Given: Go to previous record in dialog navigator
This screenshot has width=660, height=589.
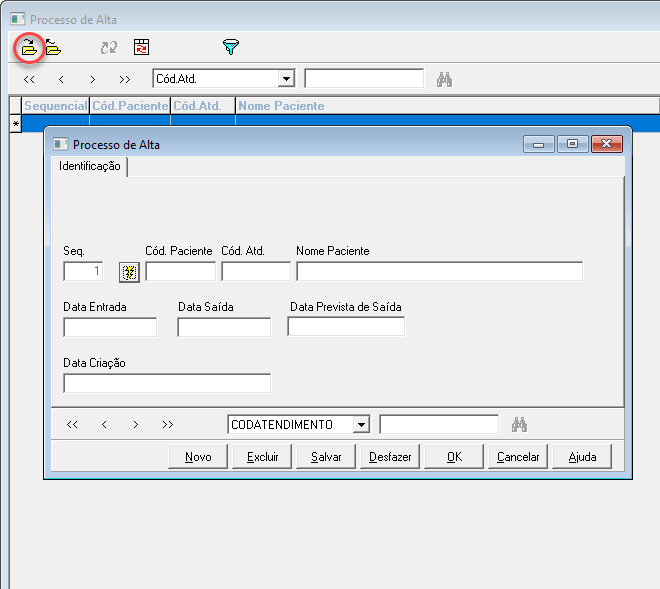Looking at the screenshot, I should click(104, 424).
